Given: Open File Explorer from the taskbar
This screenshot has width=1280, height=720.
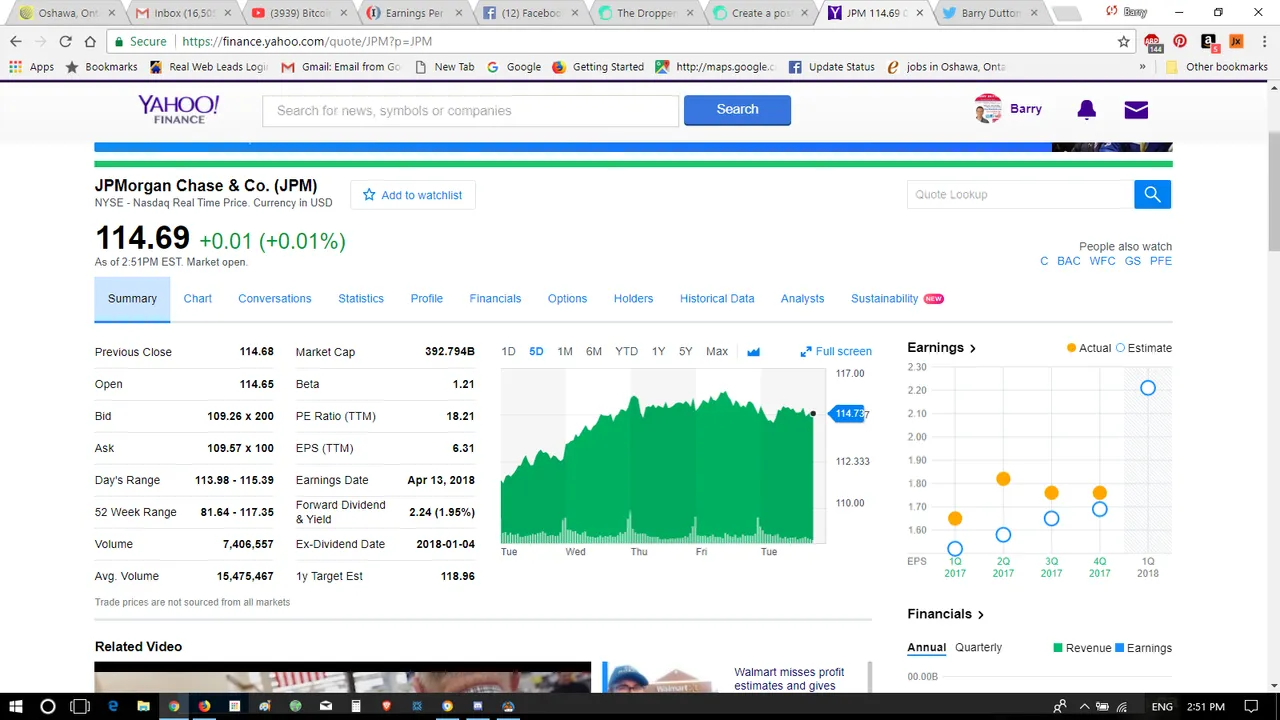Looking at the screenshot, I should coord(143,706).
